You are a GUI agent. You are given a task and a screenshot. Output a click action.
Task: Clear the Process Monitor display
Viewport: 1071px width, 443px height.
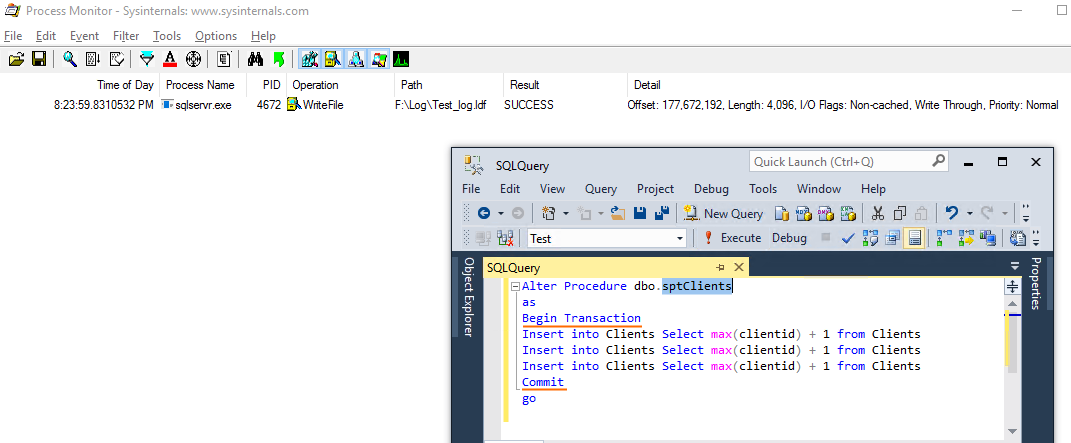tap(116, 59)
